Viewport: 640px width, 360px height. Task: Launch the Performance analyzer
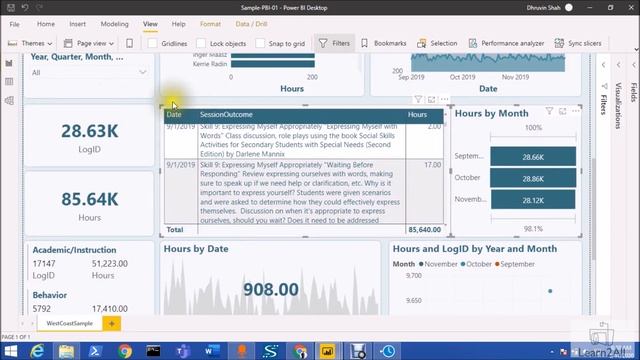click(x=507, y=43)
